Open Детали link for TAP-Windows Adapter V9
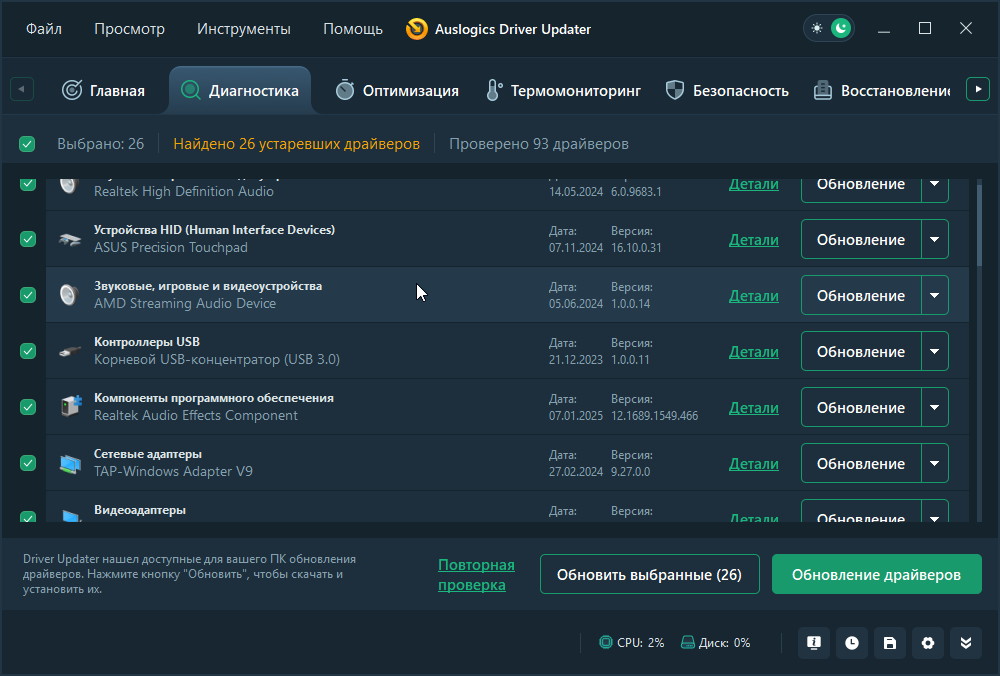The width and height of the screenshot is (1000, 676). click(x=754, y=464)
